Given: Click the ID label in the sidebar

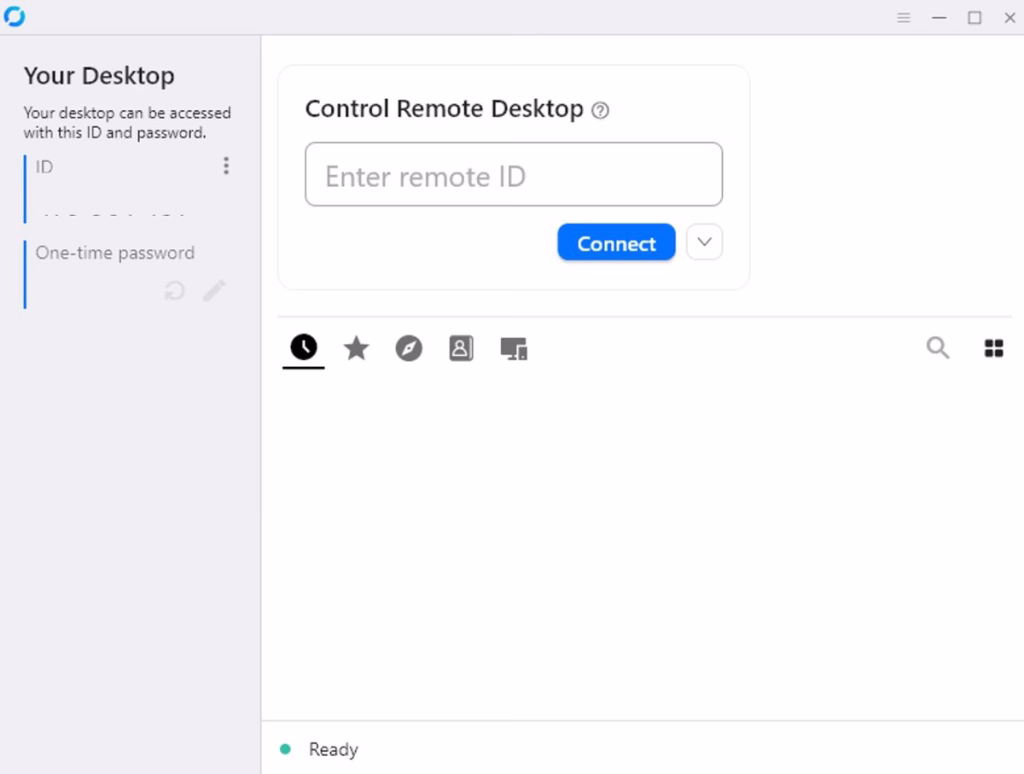Looking at the screenshot, I should pos(44,167).
